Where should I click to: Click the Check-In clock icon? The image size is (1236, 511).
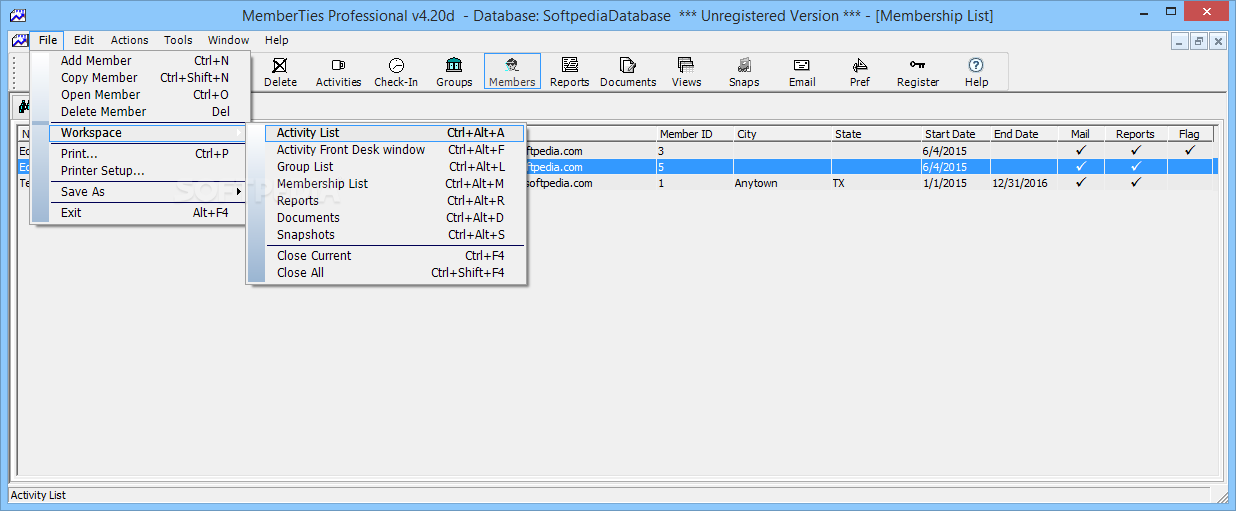coord(396,72)
